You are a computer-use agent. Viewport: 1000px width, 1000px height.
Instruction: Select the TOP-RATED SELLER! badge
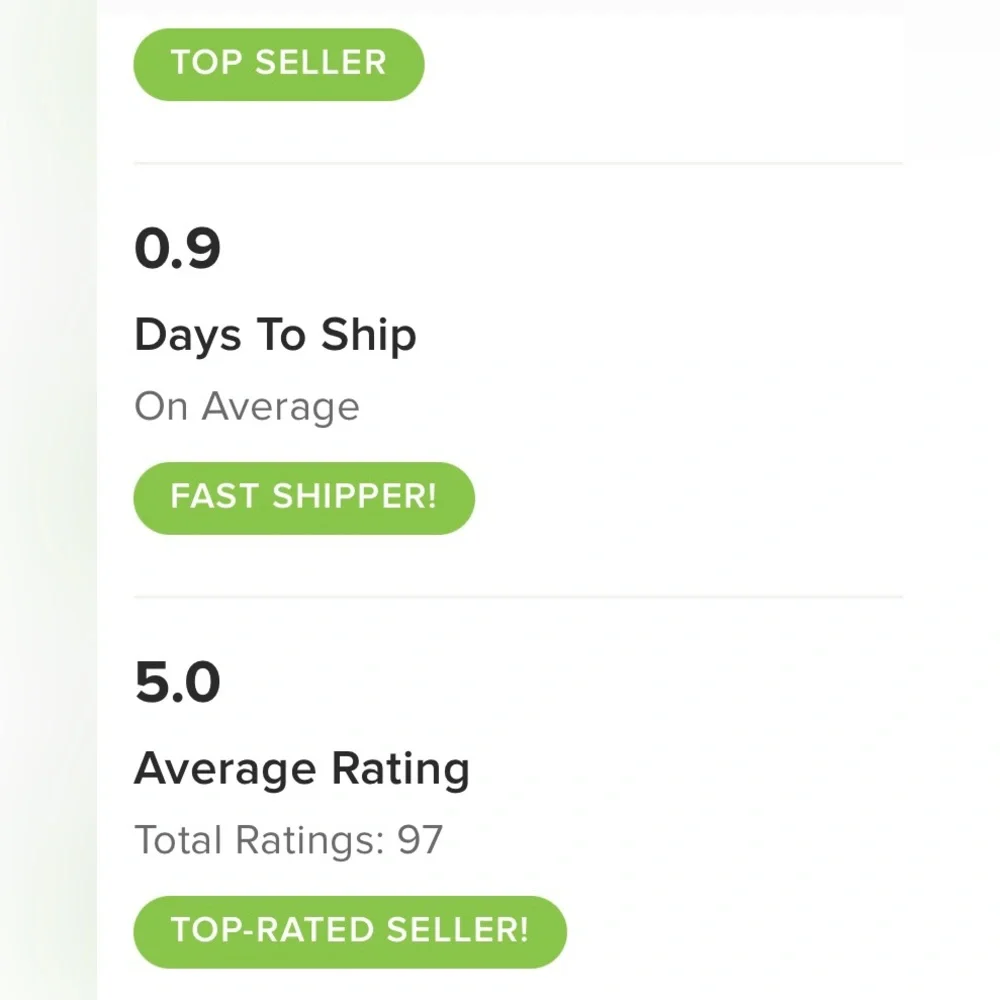click(349, 931)
